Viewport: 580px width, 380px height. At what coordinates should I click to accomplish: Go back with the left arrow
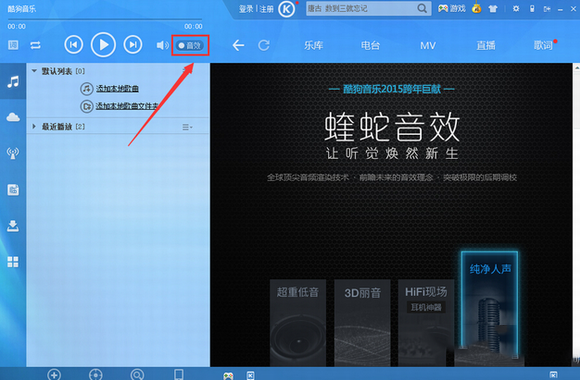pos(238,46)
